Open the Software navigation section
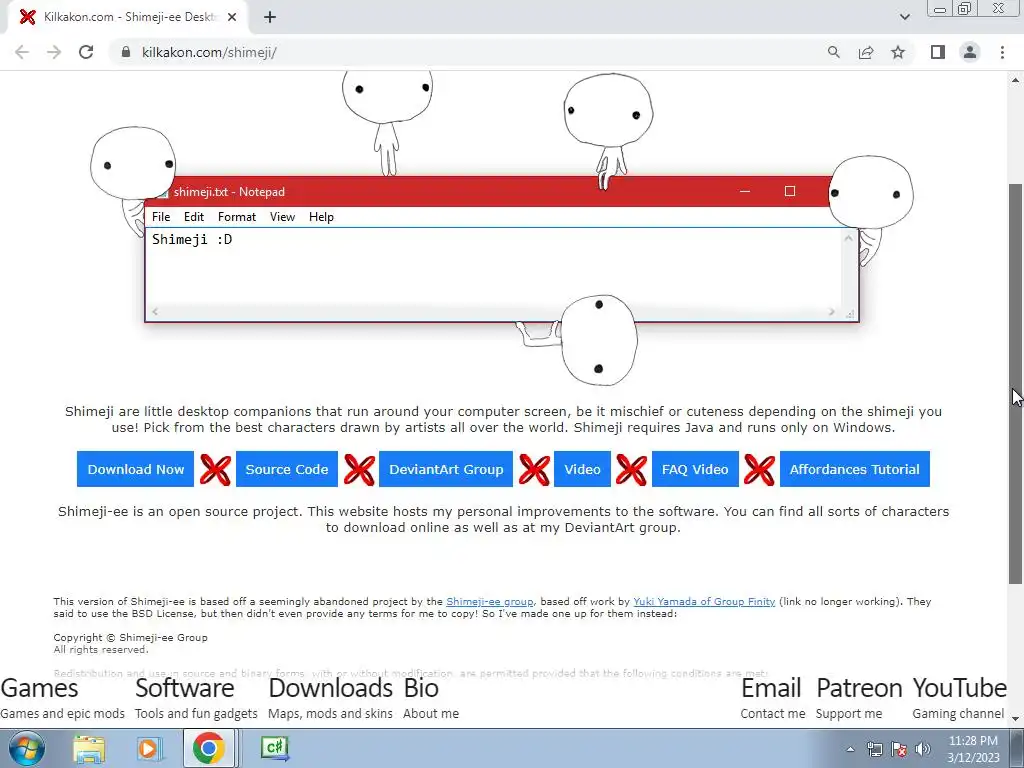The image size is (1024, 768). click(x=196, y=698)
